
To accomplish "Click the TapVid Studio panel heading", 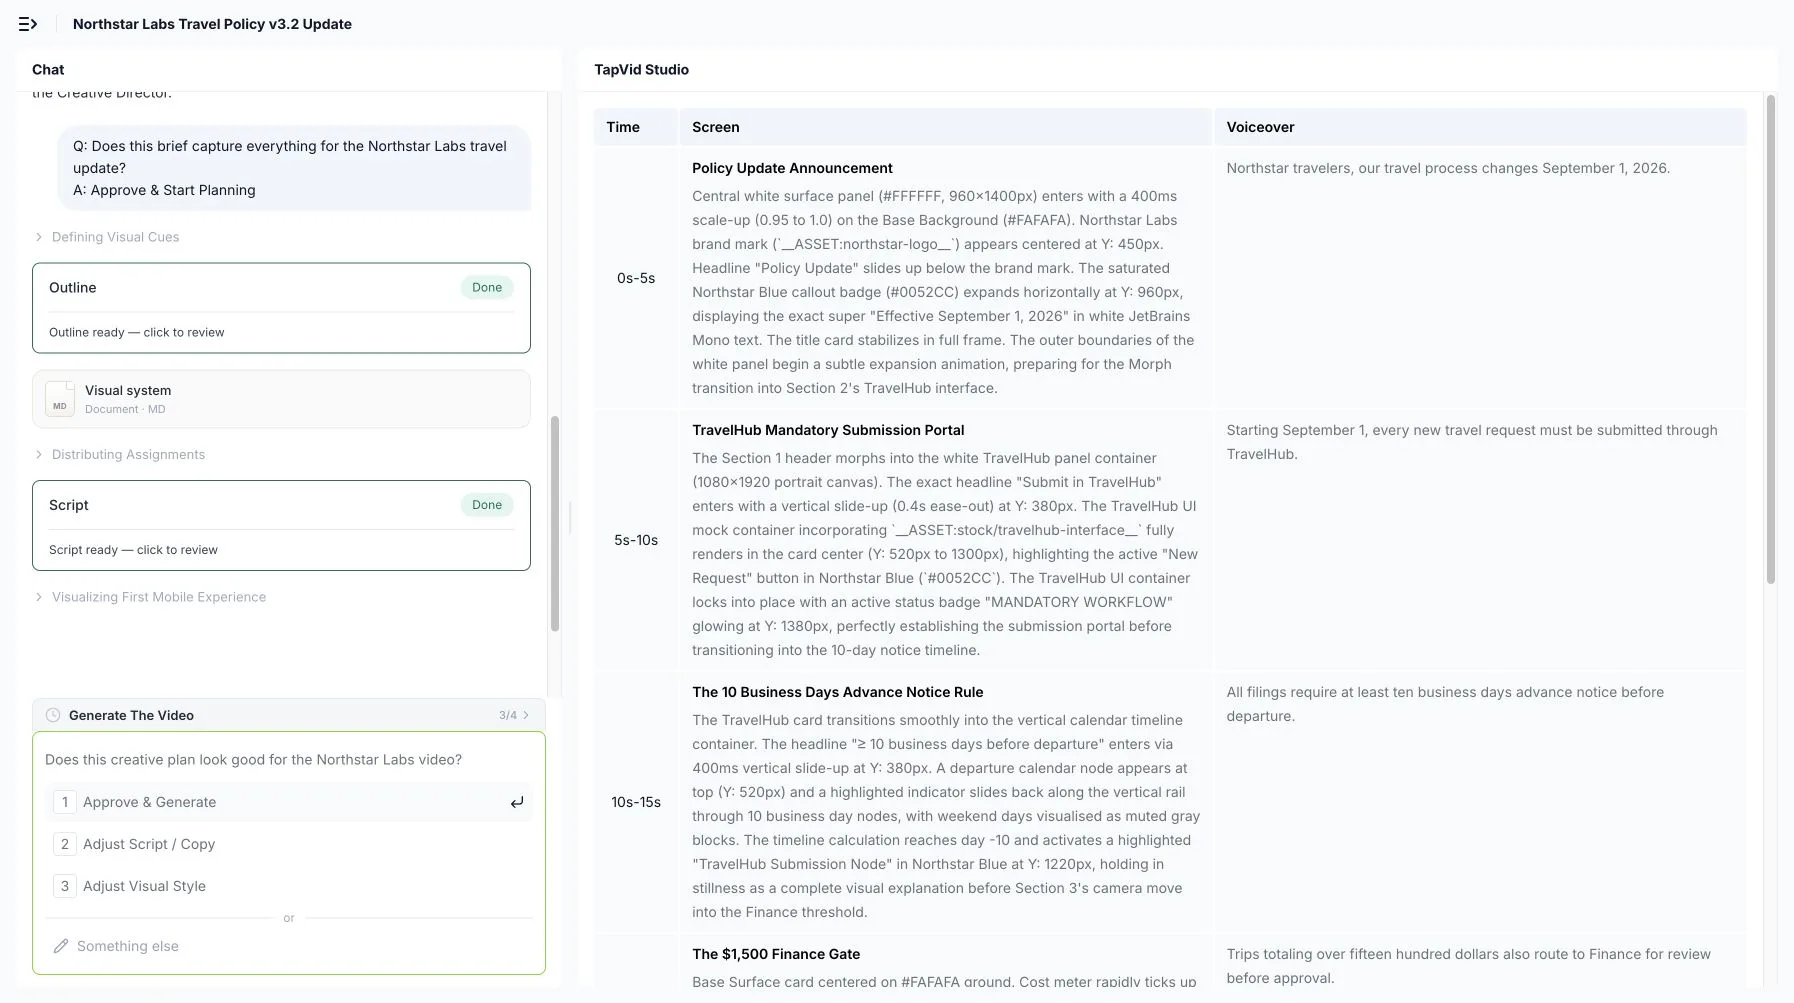I will coord(641,69).
